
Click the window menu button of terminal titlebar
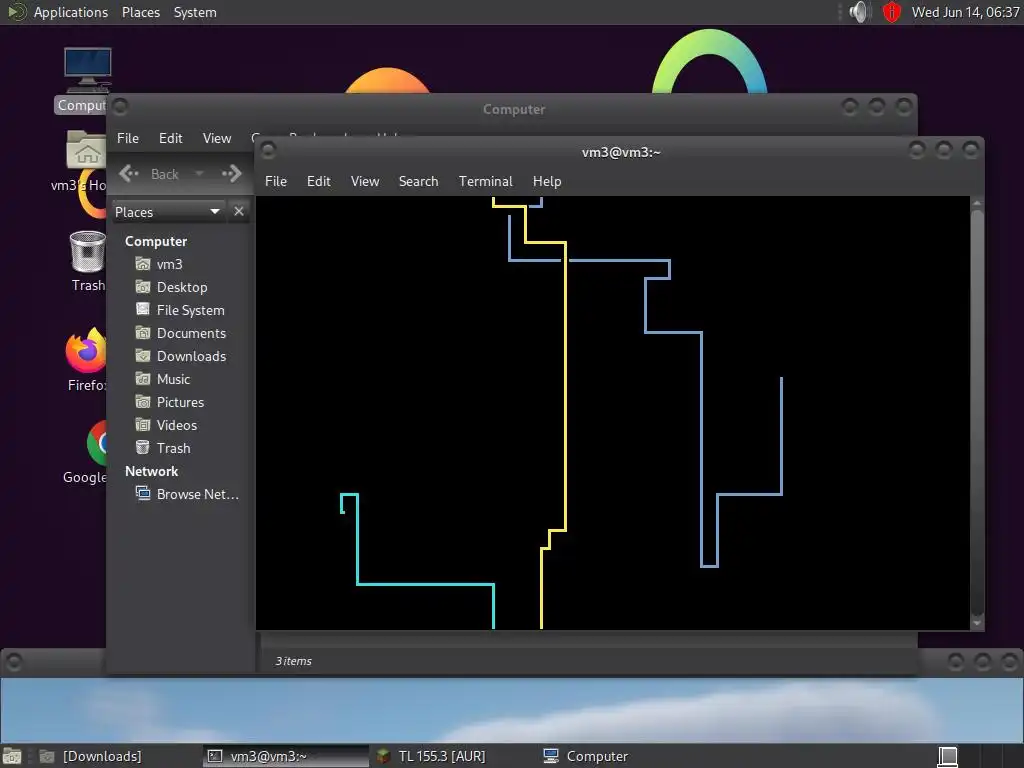point(268,151)
